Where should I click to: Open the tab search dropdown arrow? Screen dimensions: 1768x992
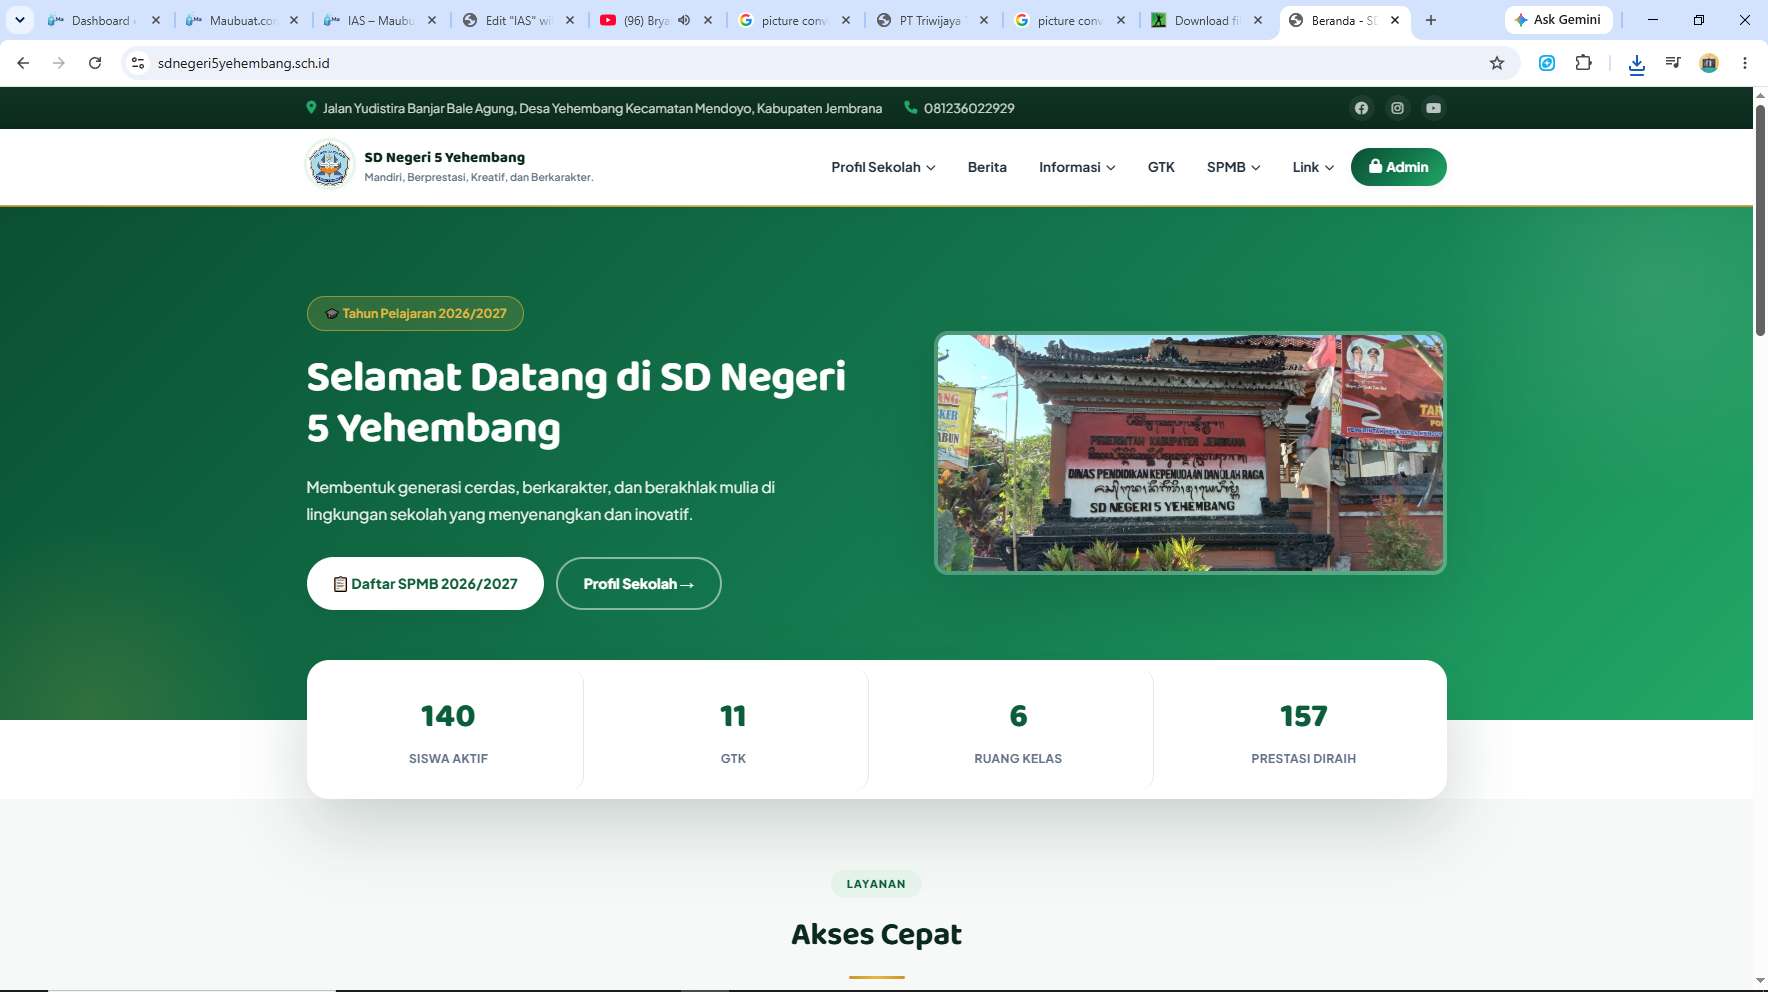click(x=19, y=20)
